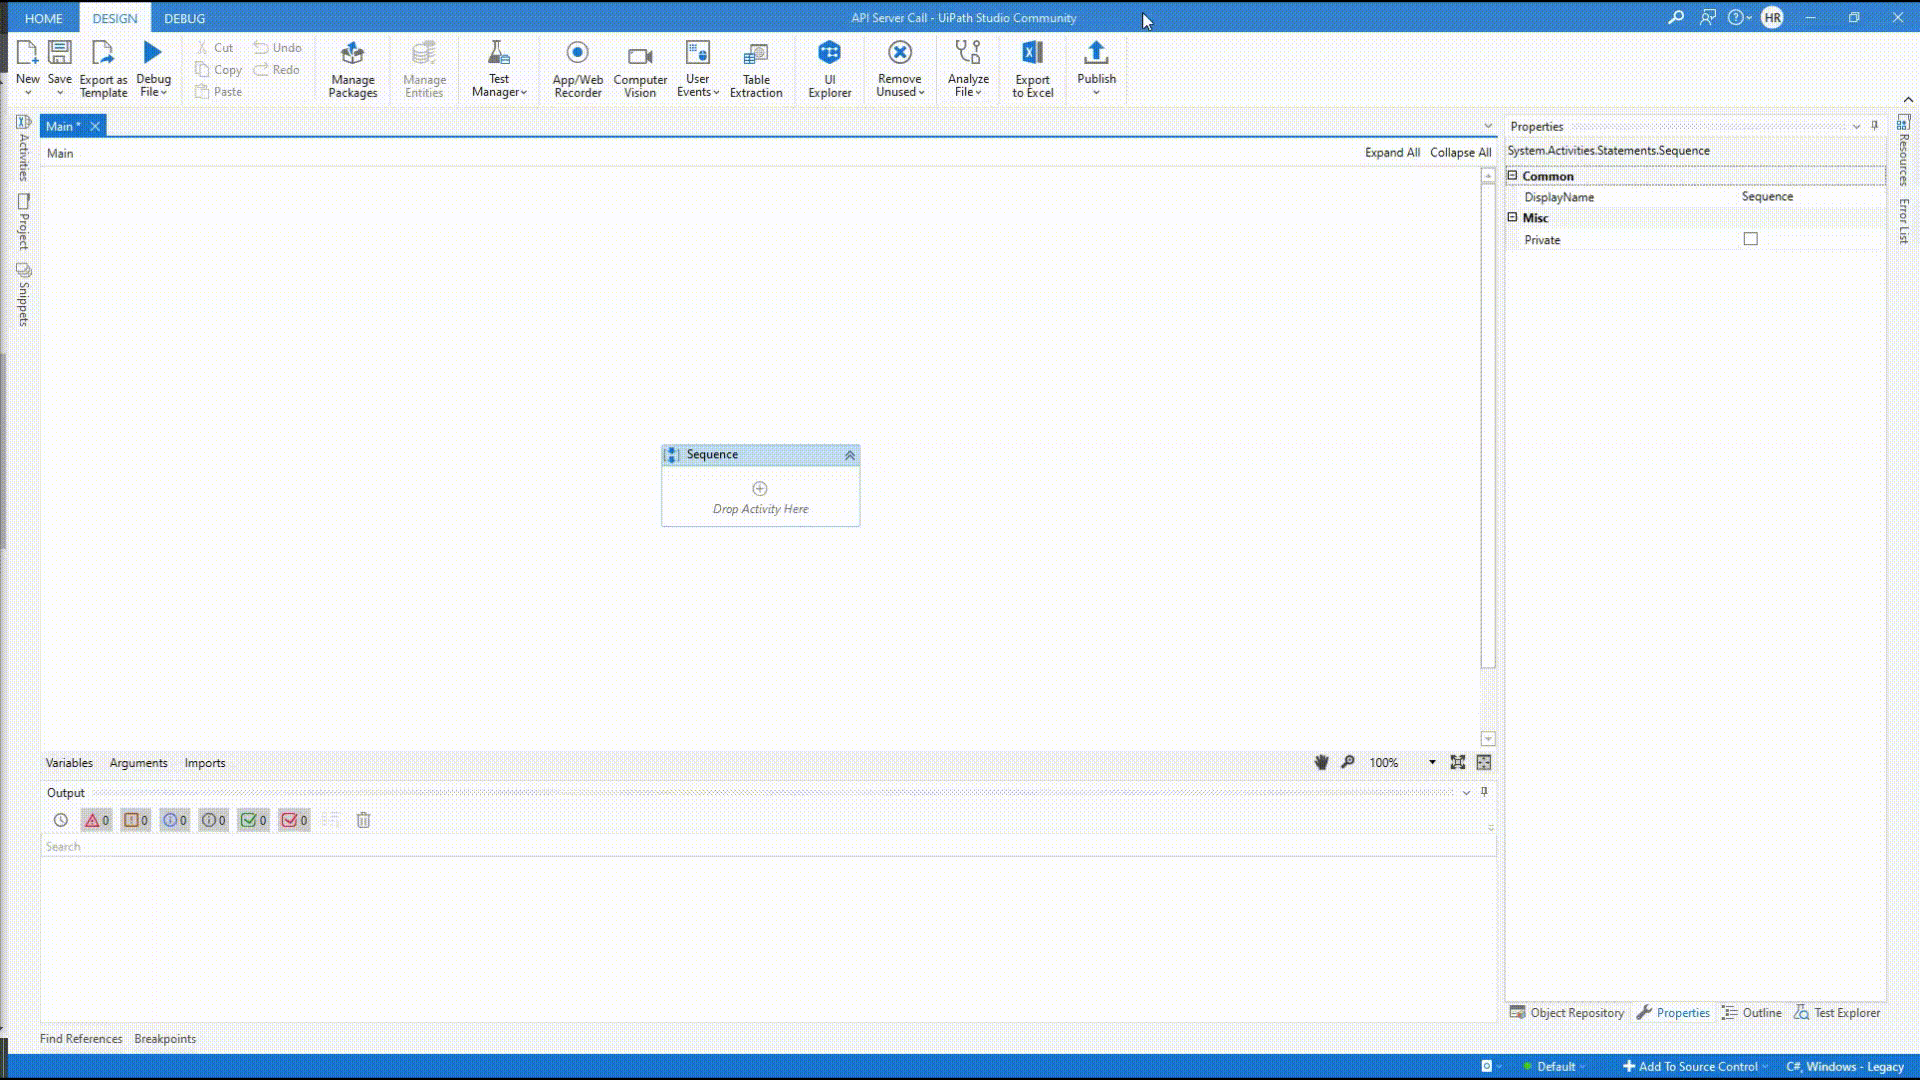Open Object Repository tab

[x=1567, y=1012]
